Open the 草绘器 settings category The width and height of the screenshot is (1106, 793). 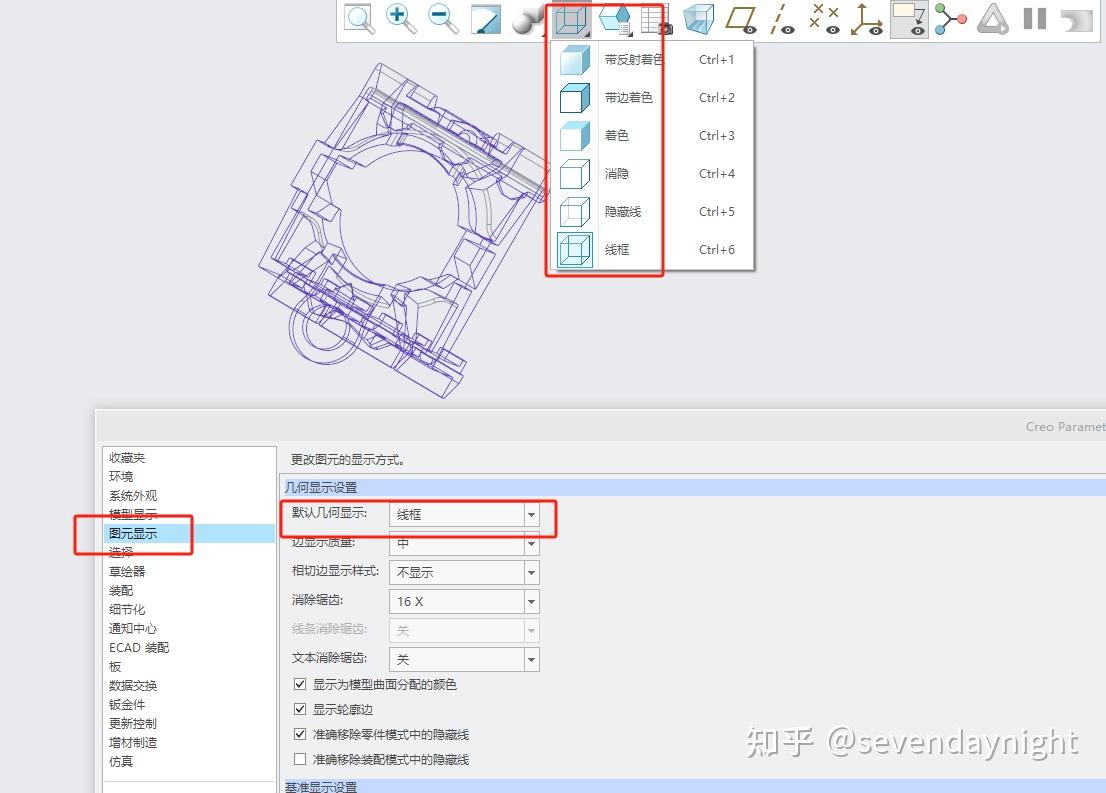tap(126, 571)
